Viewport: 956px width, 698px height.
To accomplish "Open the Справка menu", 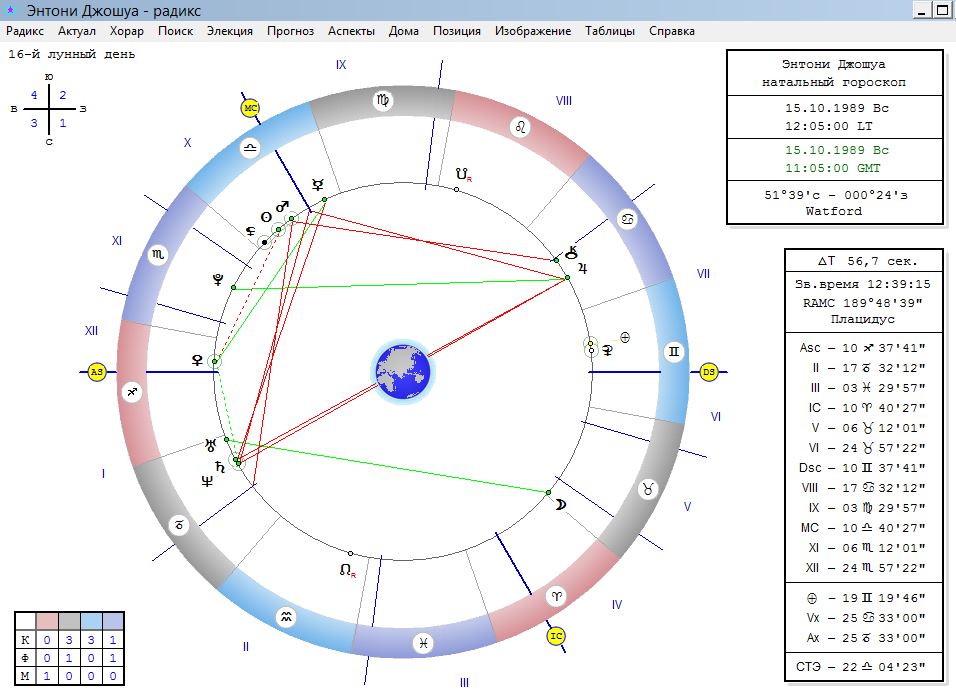I will (672, 31).
